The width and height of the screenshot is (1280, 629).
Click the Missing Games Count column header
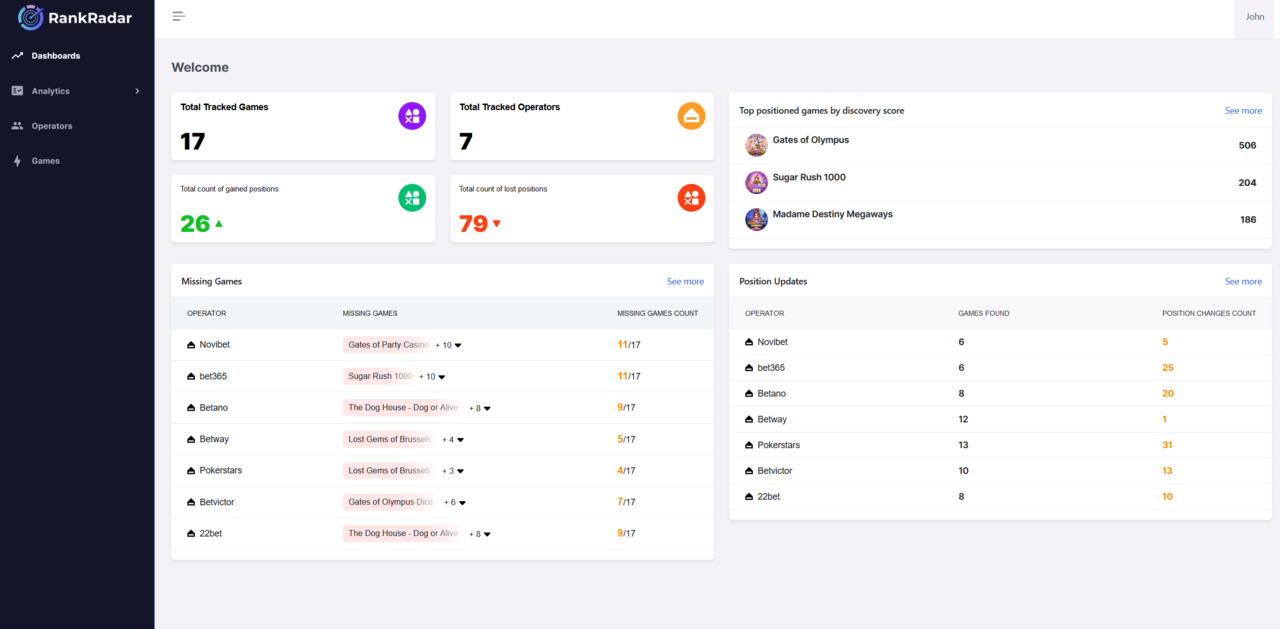pyautogui.click(x=658, y=314)
